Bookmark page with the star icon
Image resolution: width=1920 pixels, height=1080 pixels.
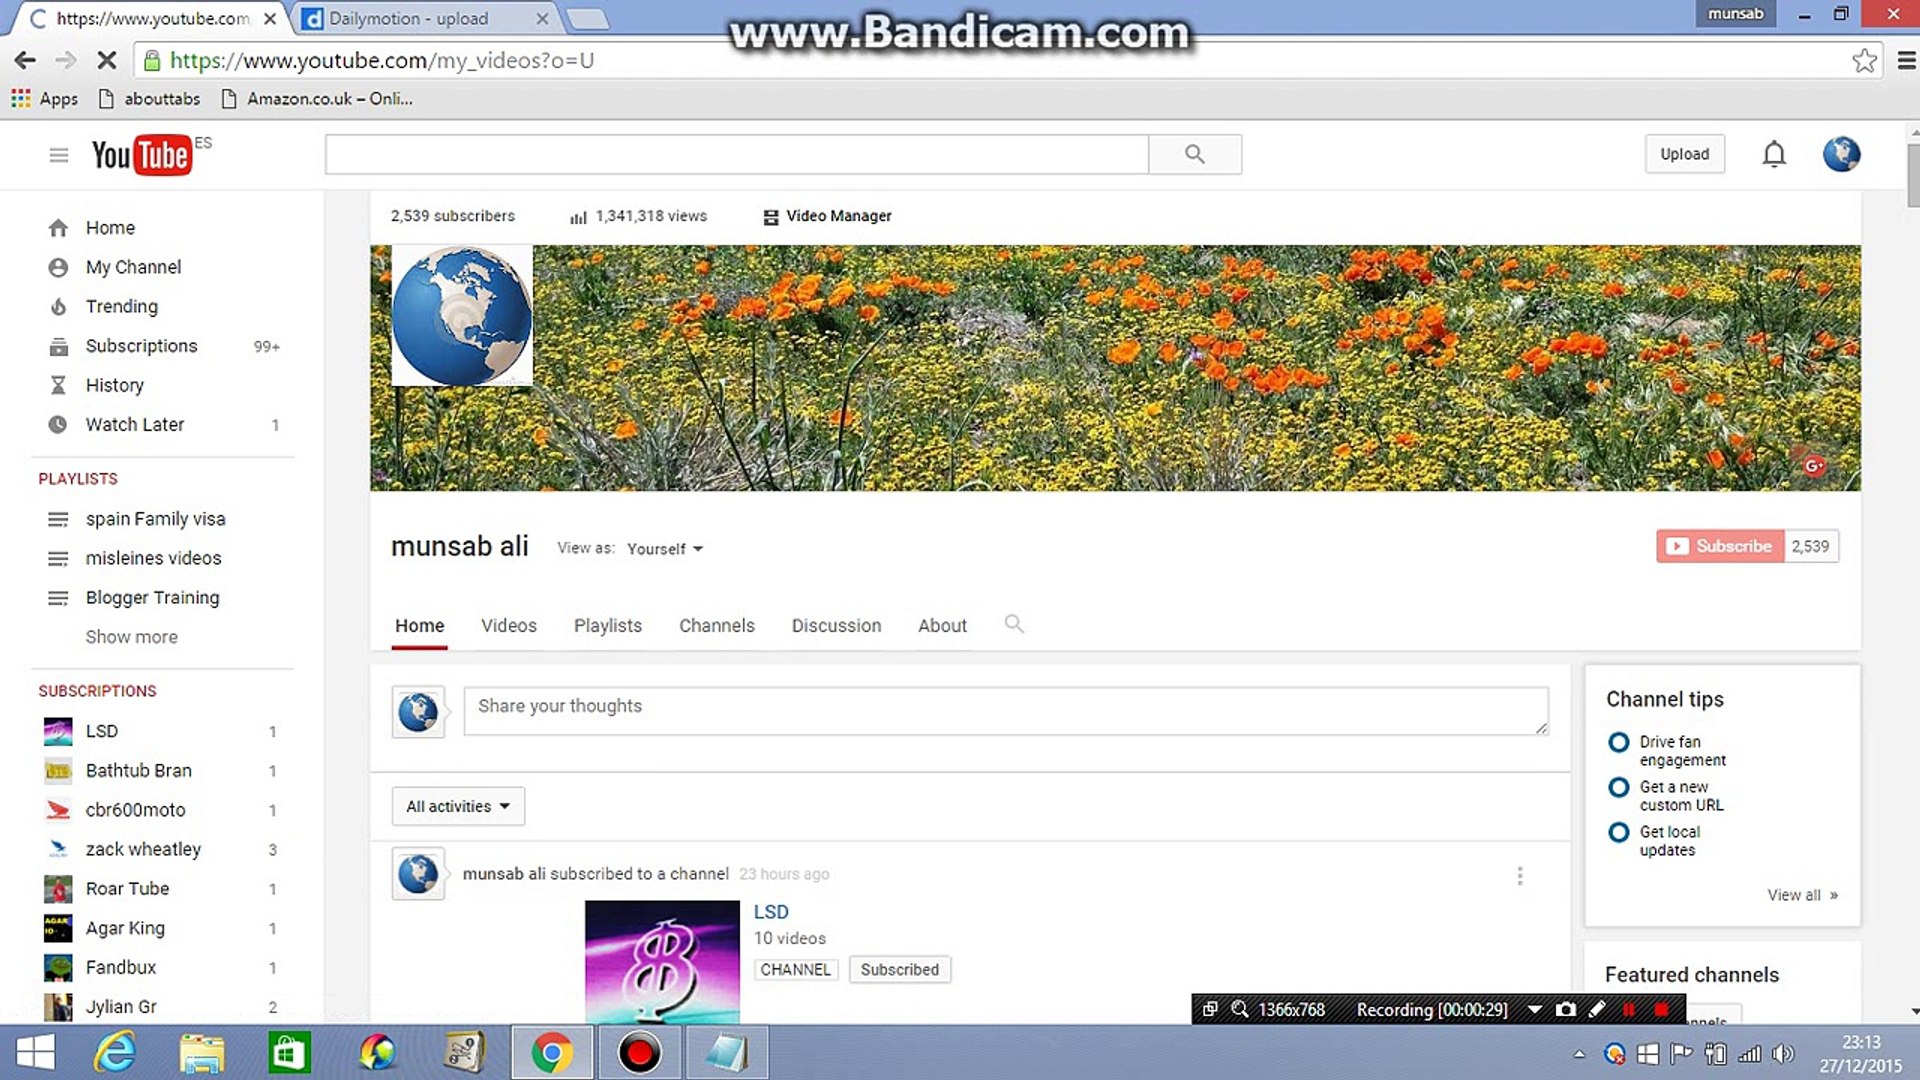pos(1864,61)
